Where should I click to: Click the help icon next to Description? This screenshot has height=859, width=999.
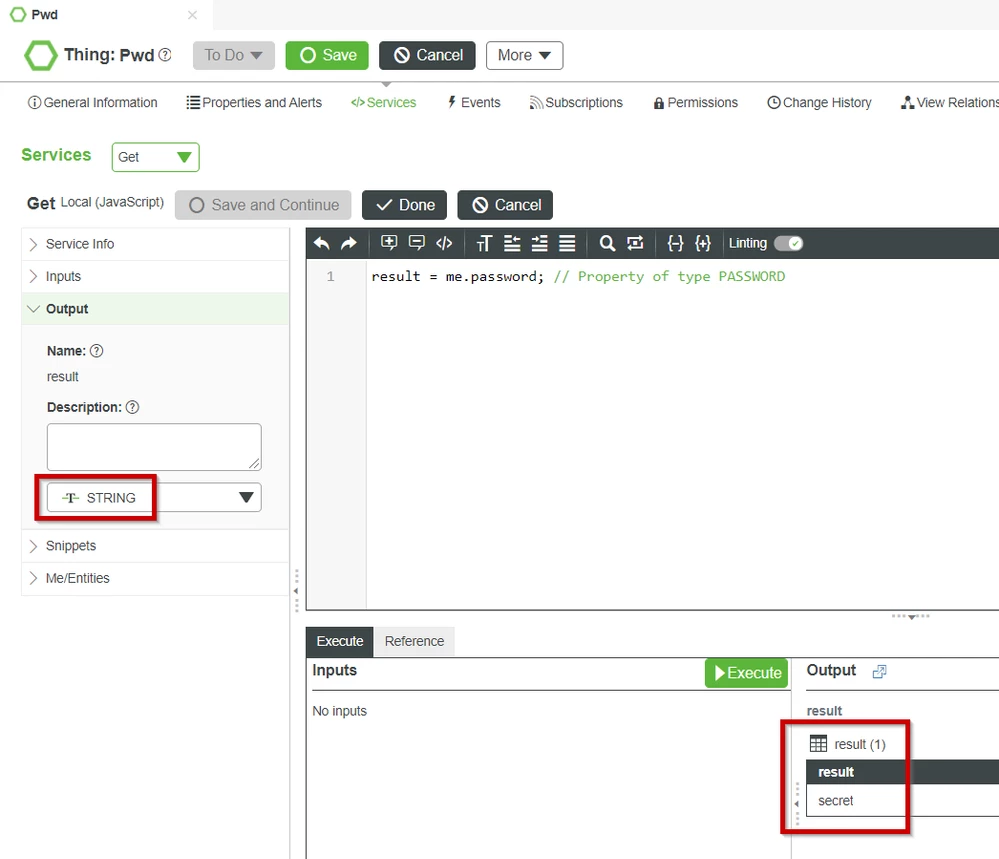pyautogui.click(x=133, y=407)
